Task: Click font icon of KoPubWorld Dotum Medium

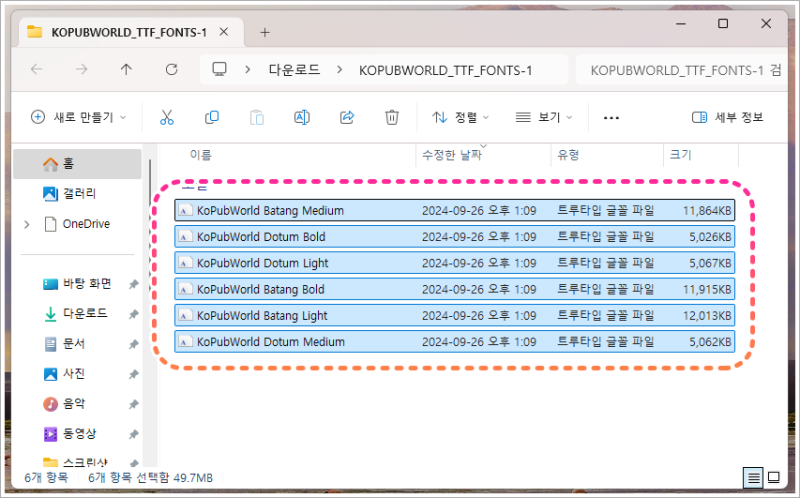Action: [184, 342]
